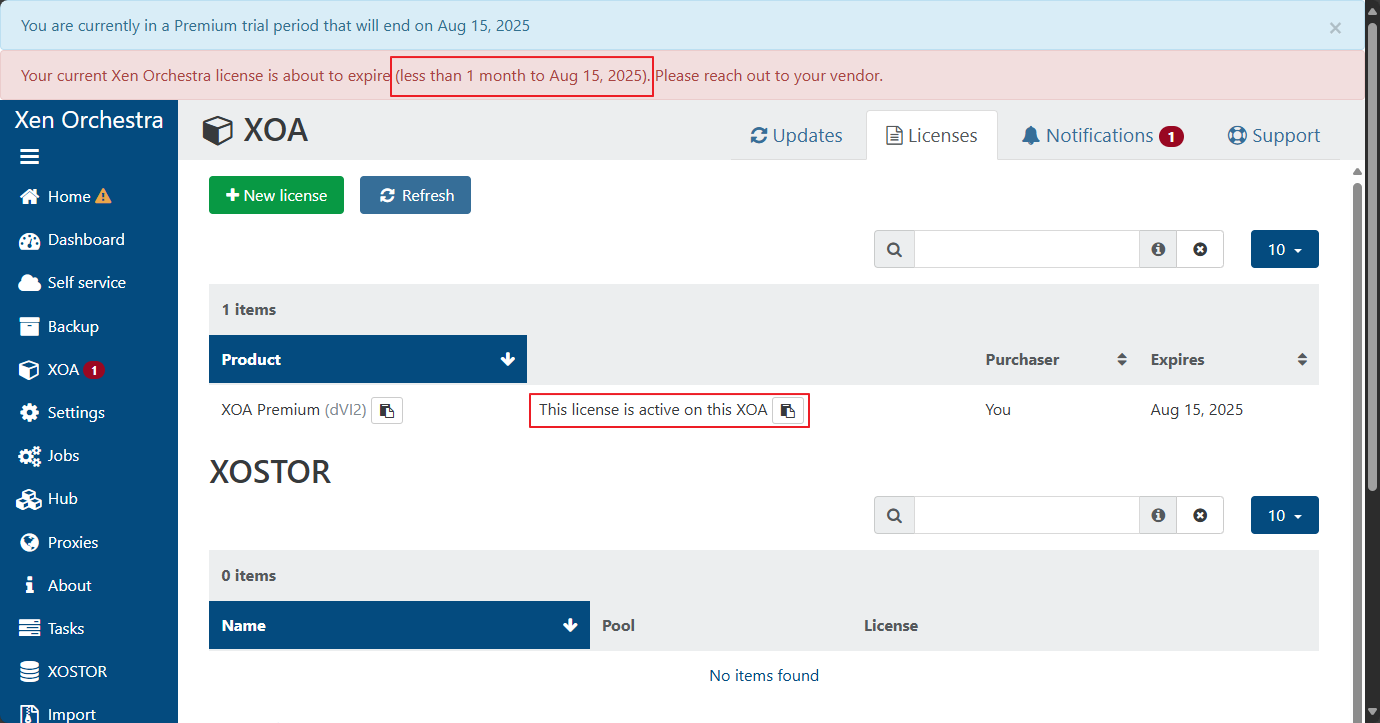The image size is (1380, 723).
Task: Go to Self service page
Action: [72, 283]
